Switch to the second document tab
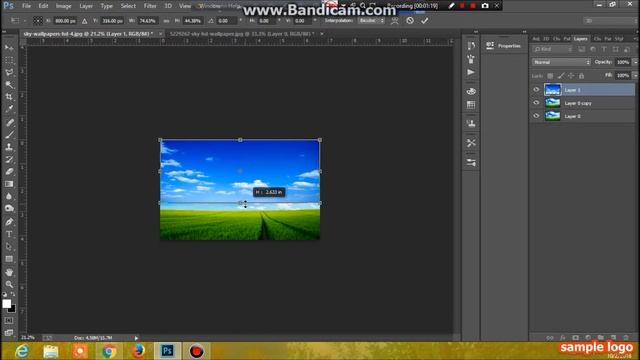The image size is (640, 360). [x=242, y=34]
